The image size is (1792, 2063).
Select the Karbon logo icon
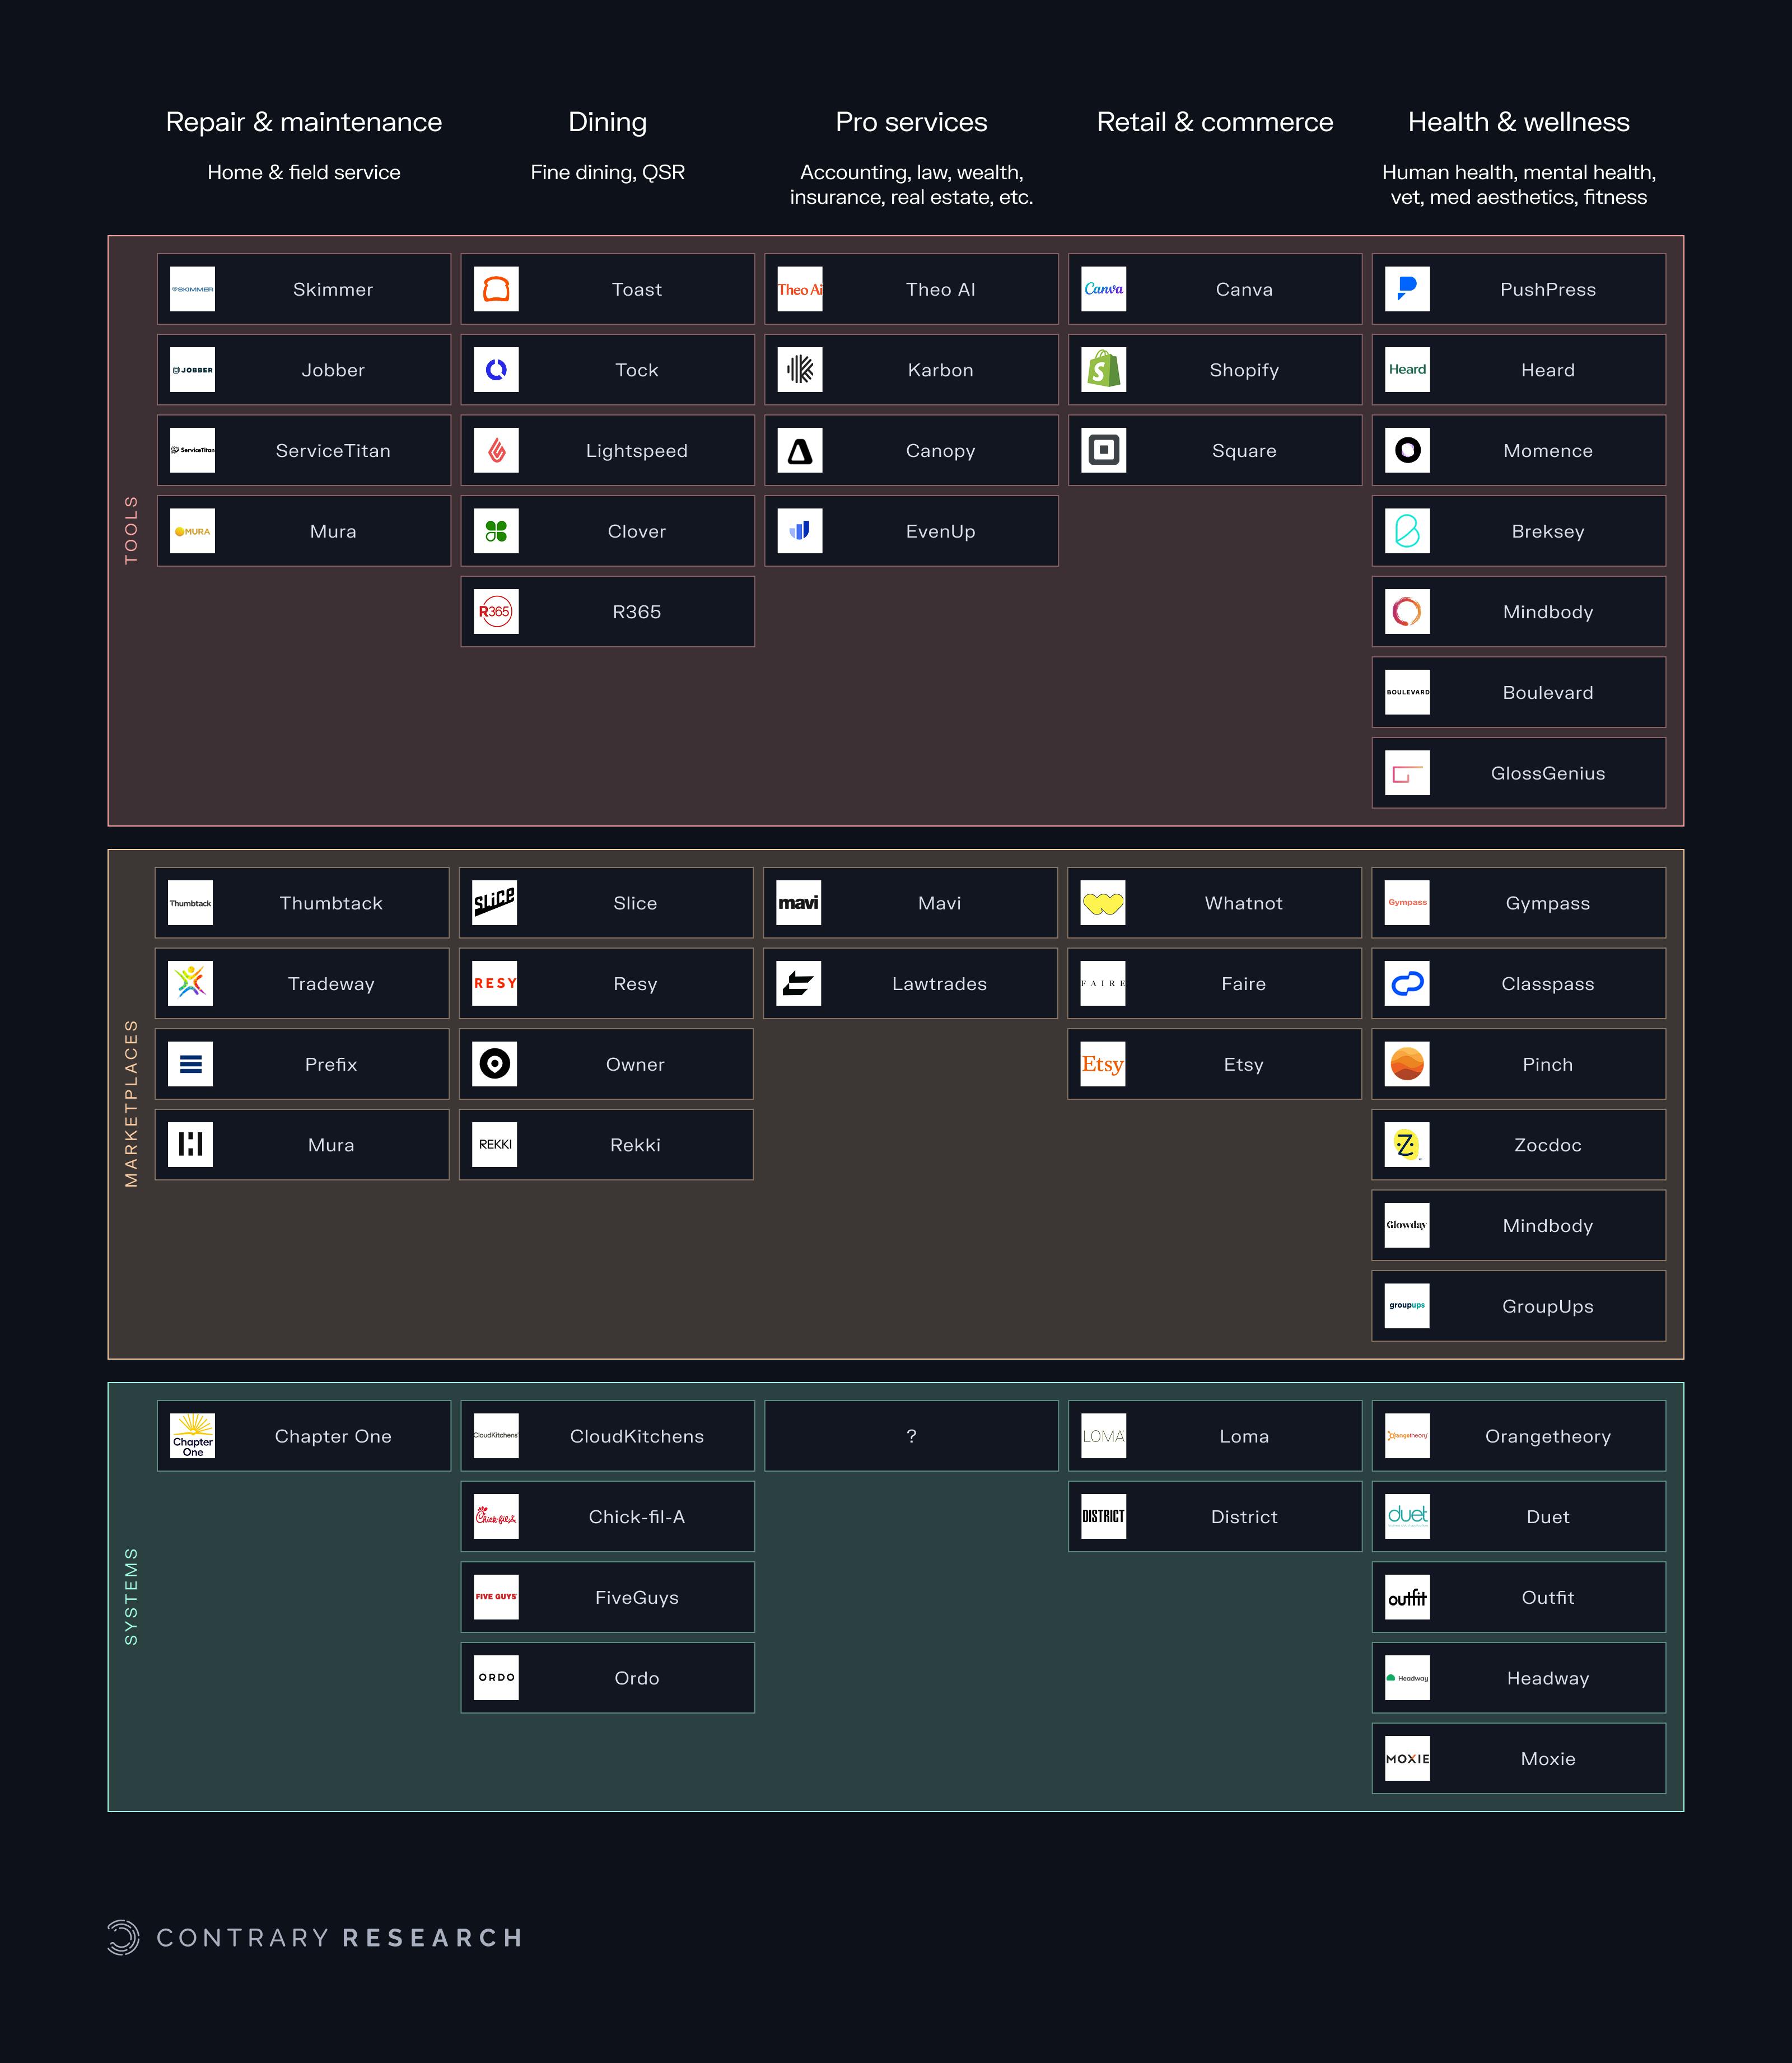click(x=800, y=370)
